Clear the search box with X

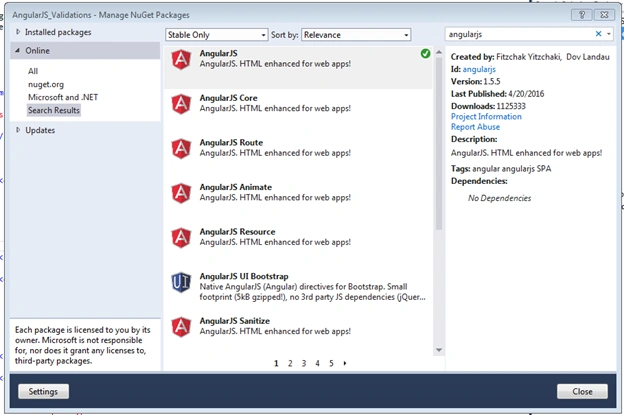pos(598,34)
